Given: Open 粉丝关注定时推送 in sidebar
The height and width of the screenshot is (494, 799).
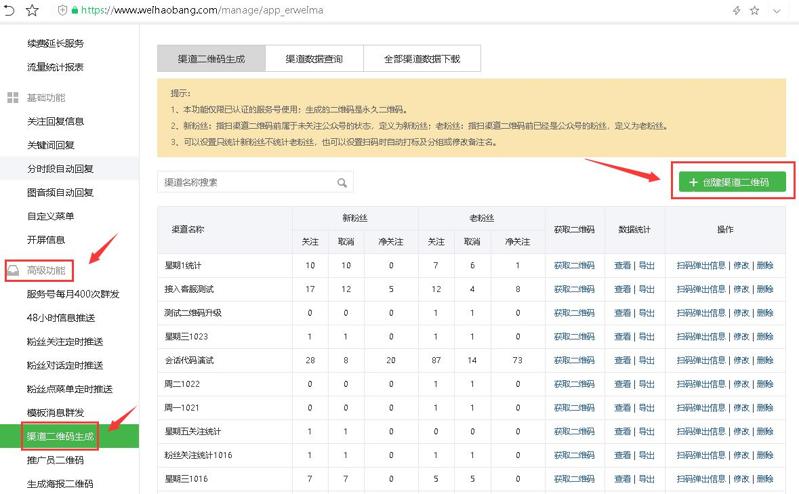Looking at the screenshot, I should tap(65, 342).
